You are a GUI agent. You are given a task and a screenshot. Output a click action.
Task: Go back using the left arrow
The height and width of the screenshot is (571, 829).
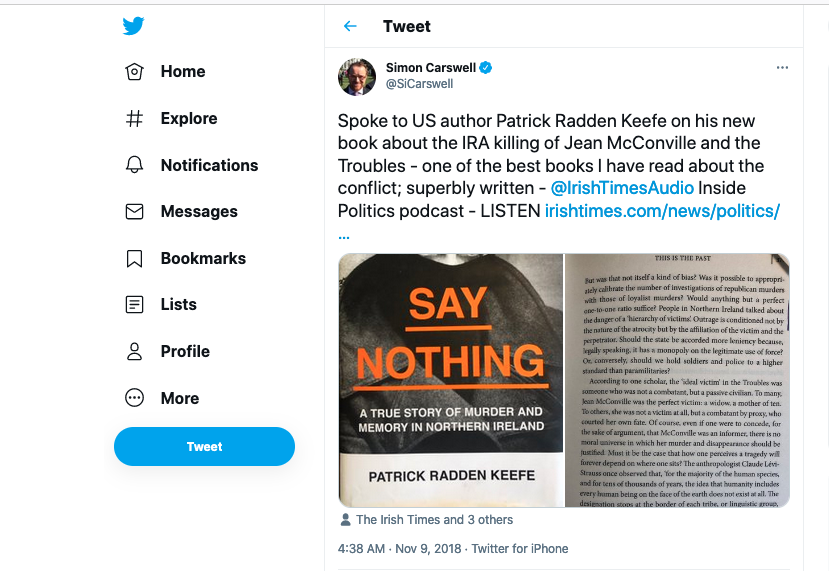350,27
